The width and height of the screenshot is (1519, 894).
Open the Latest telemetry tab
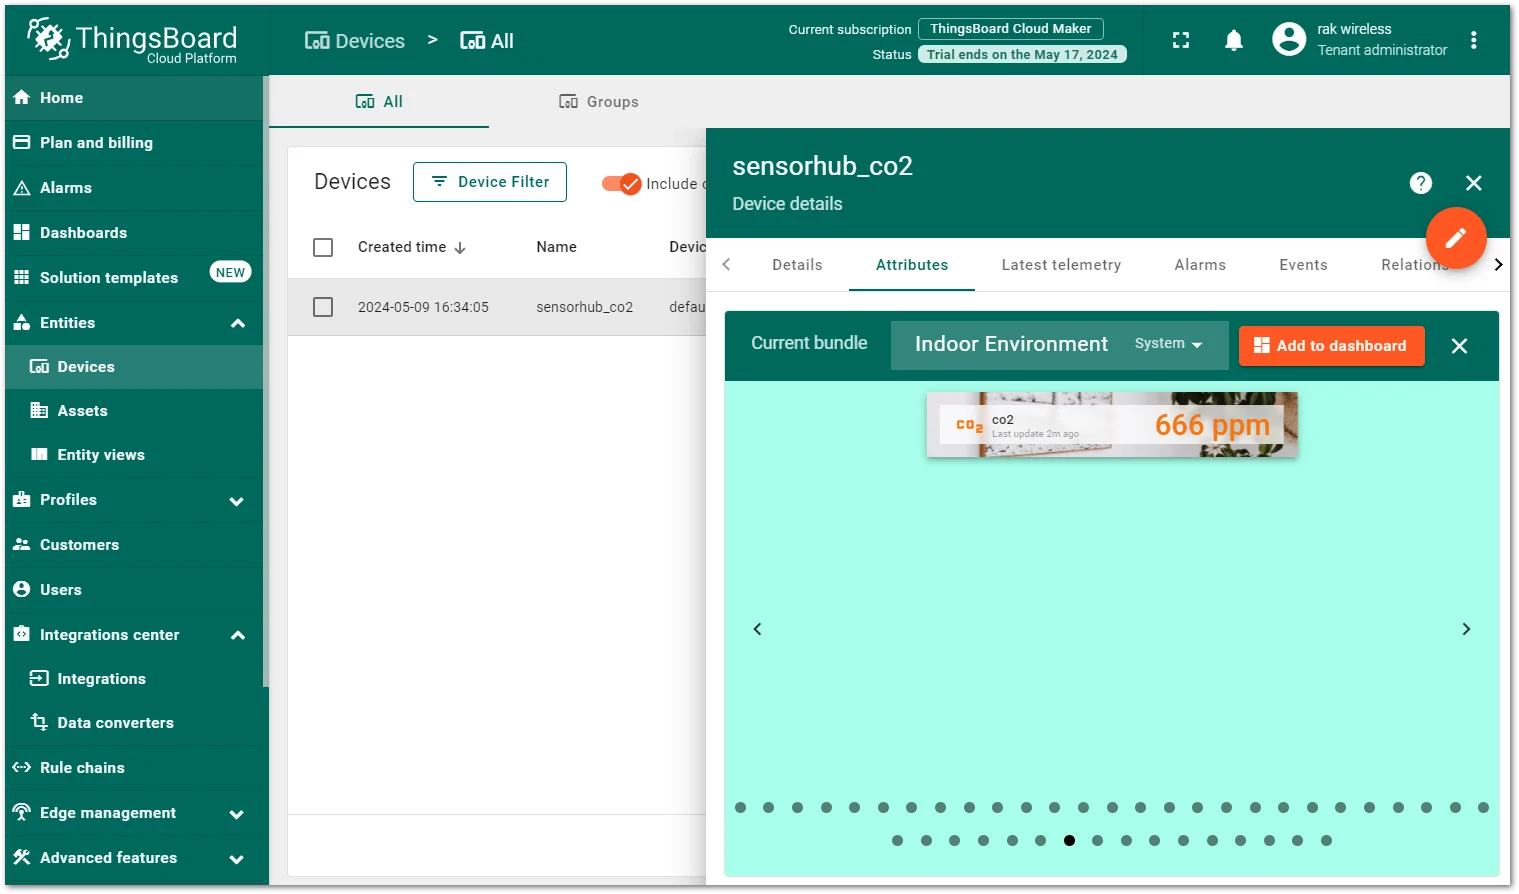1061,265
